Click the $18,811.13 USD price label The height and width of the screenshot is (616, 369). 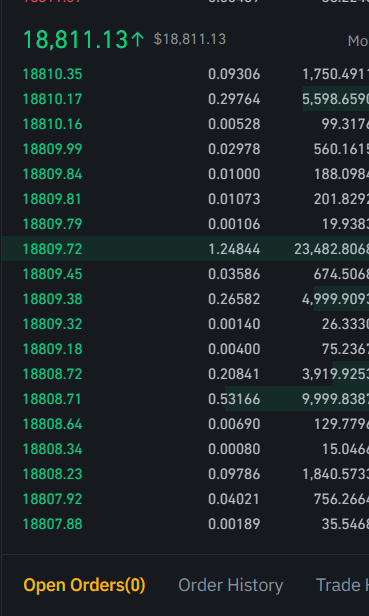(190, 39)
